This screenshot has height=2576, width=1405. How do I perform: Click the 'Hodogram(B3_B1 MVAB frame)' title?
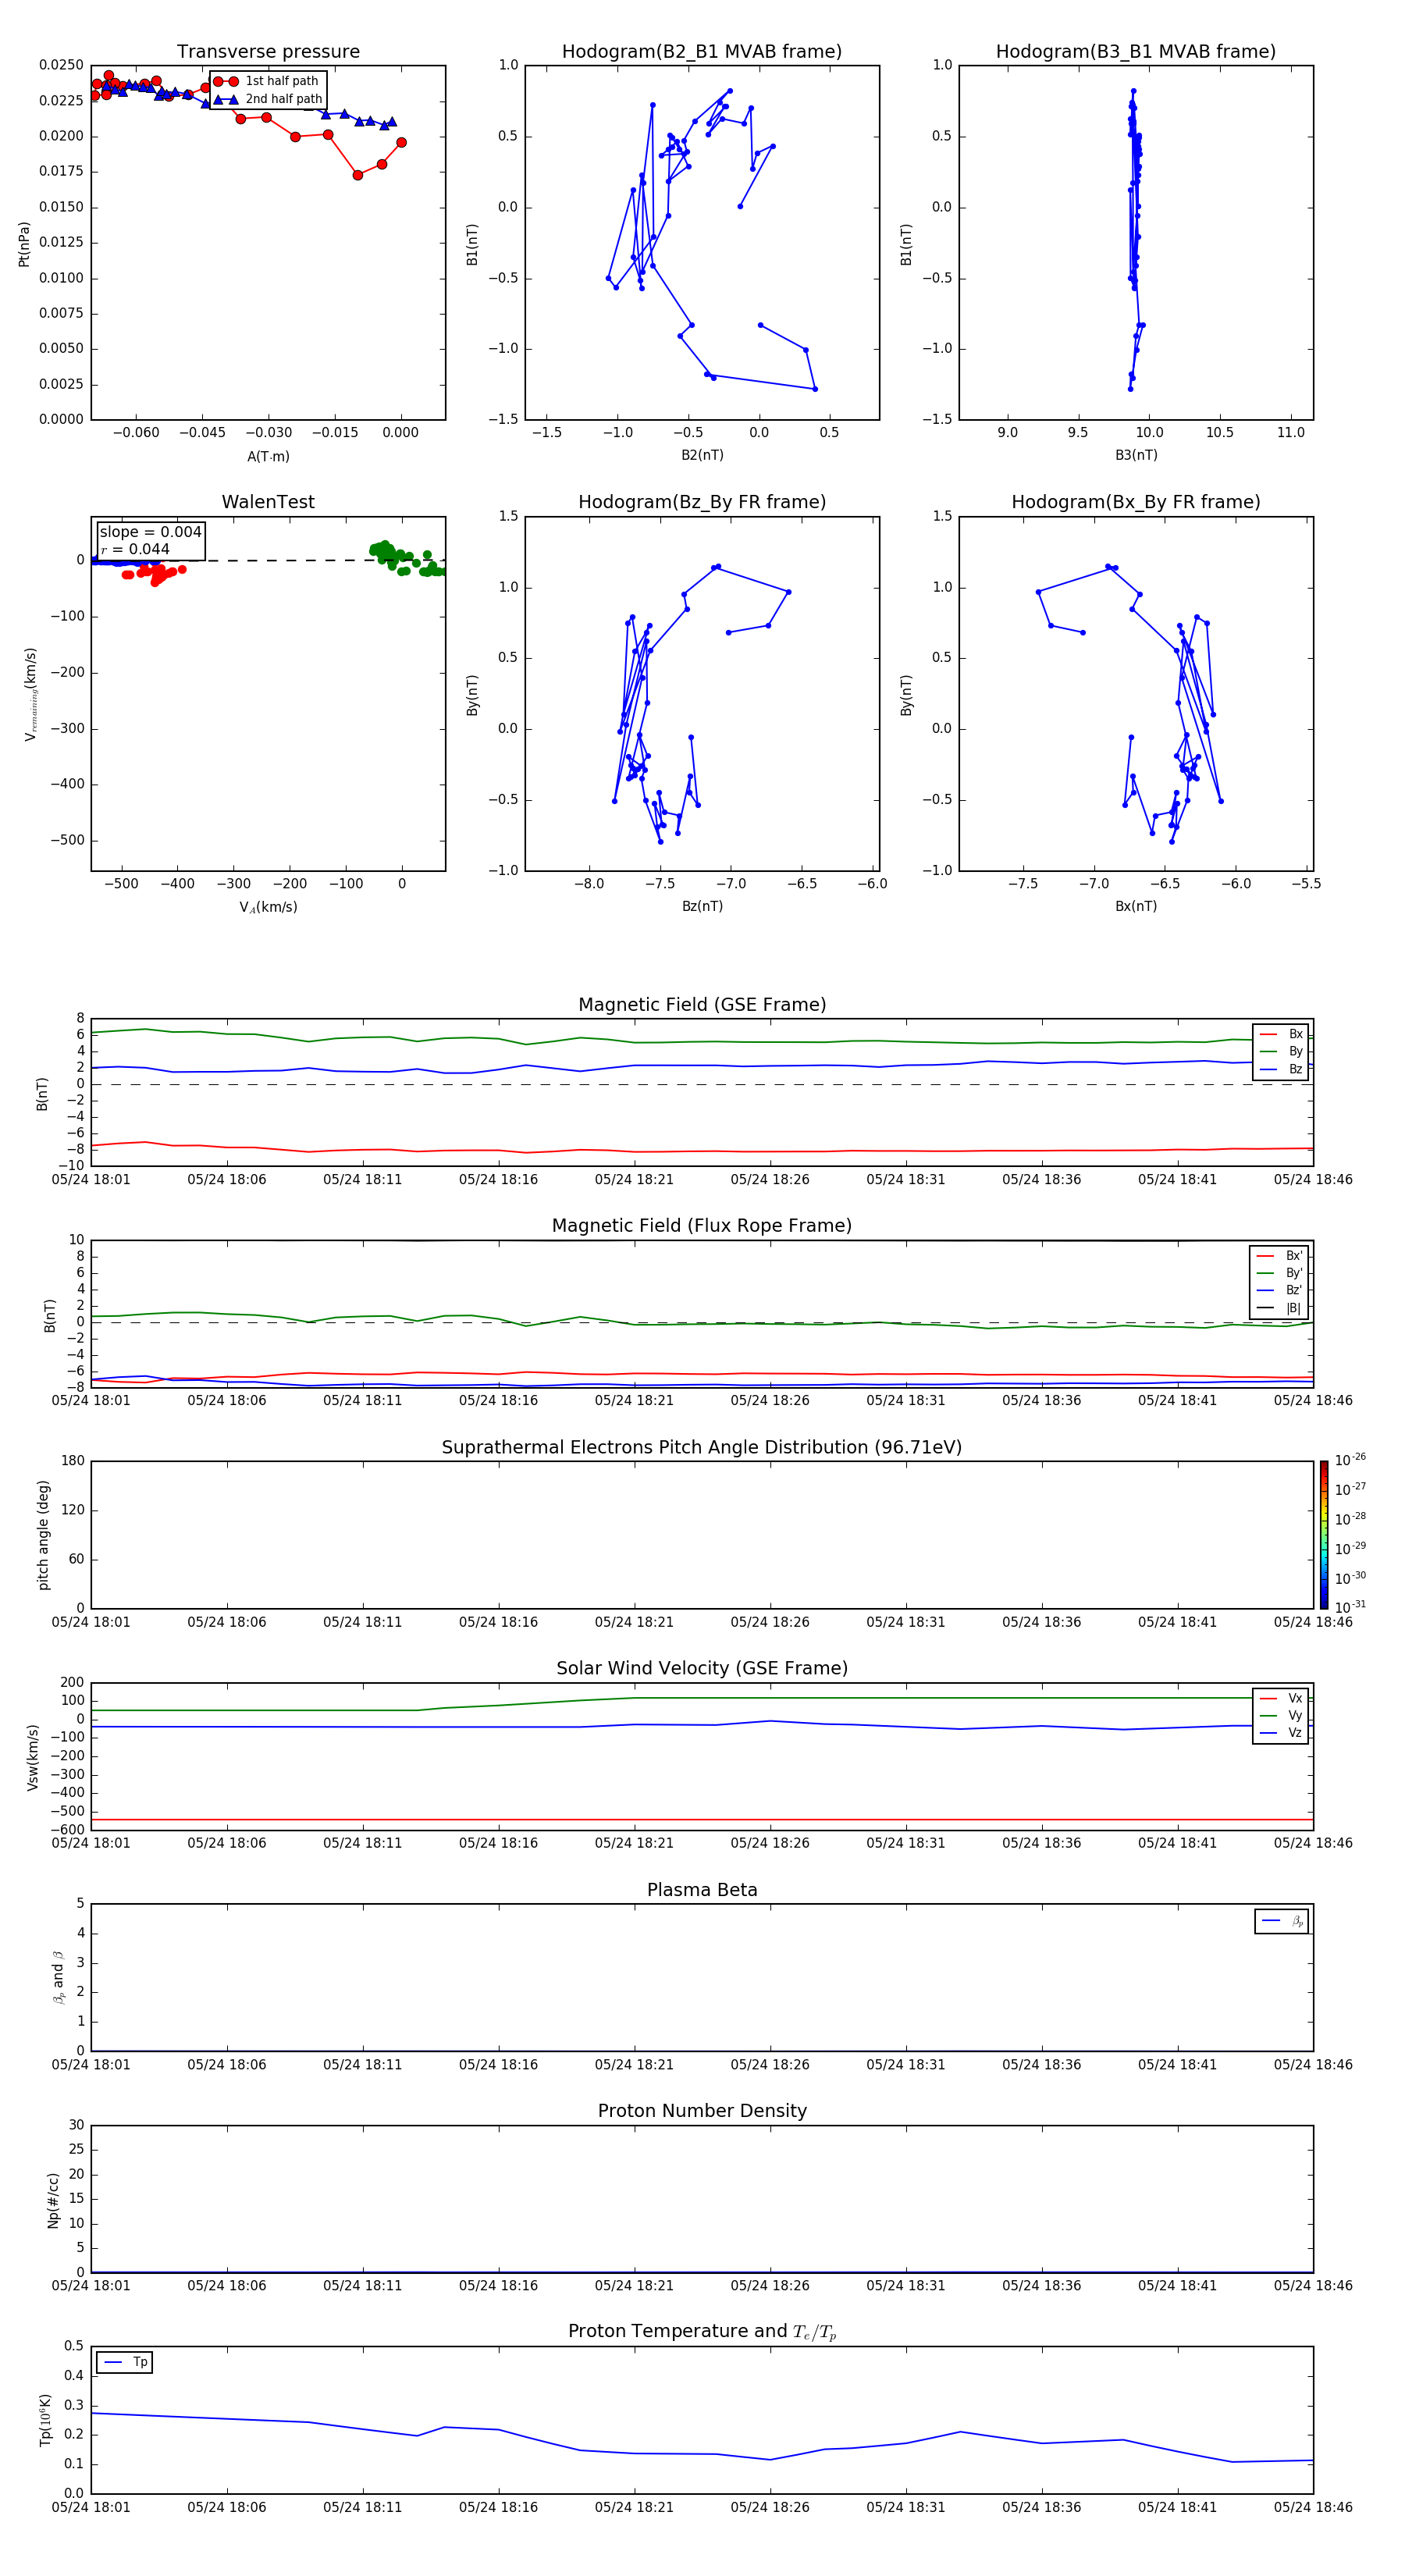pos(1136,52)
